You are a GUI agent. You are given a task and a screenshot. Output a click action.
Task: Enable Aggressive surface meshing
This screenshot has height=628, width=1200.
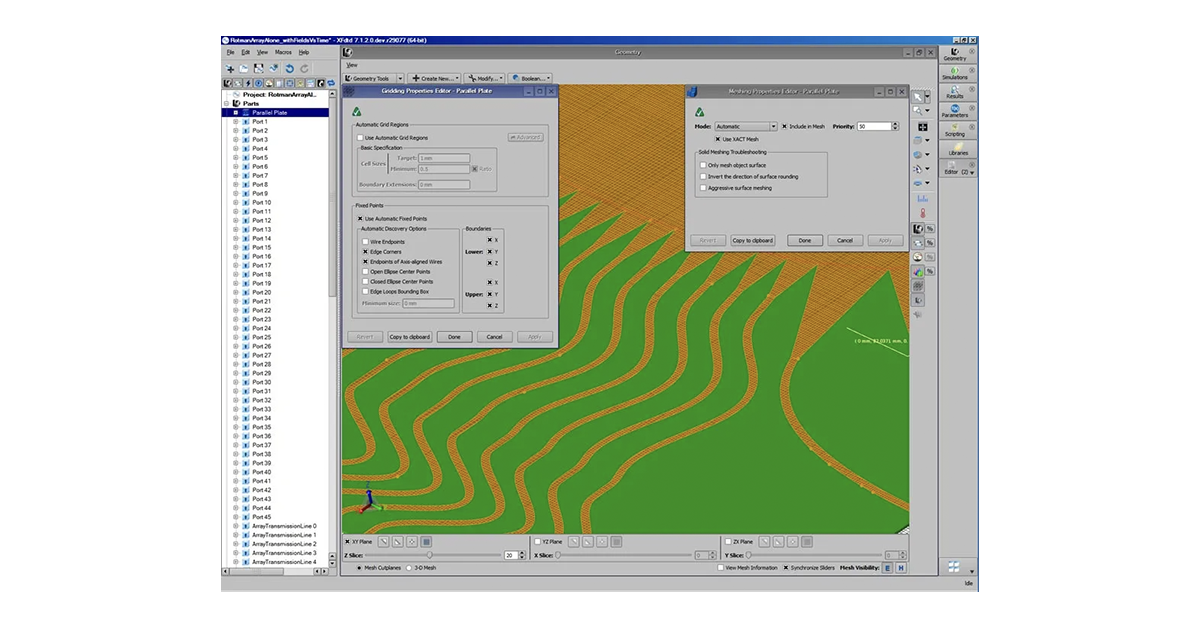(x=703, y=187)
